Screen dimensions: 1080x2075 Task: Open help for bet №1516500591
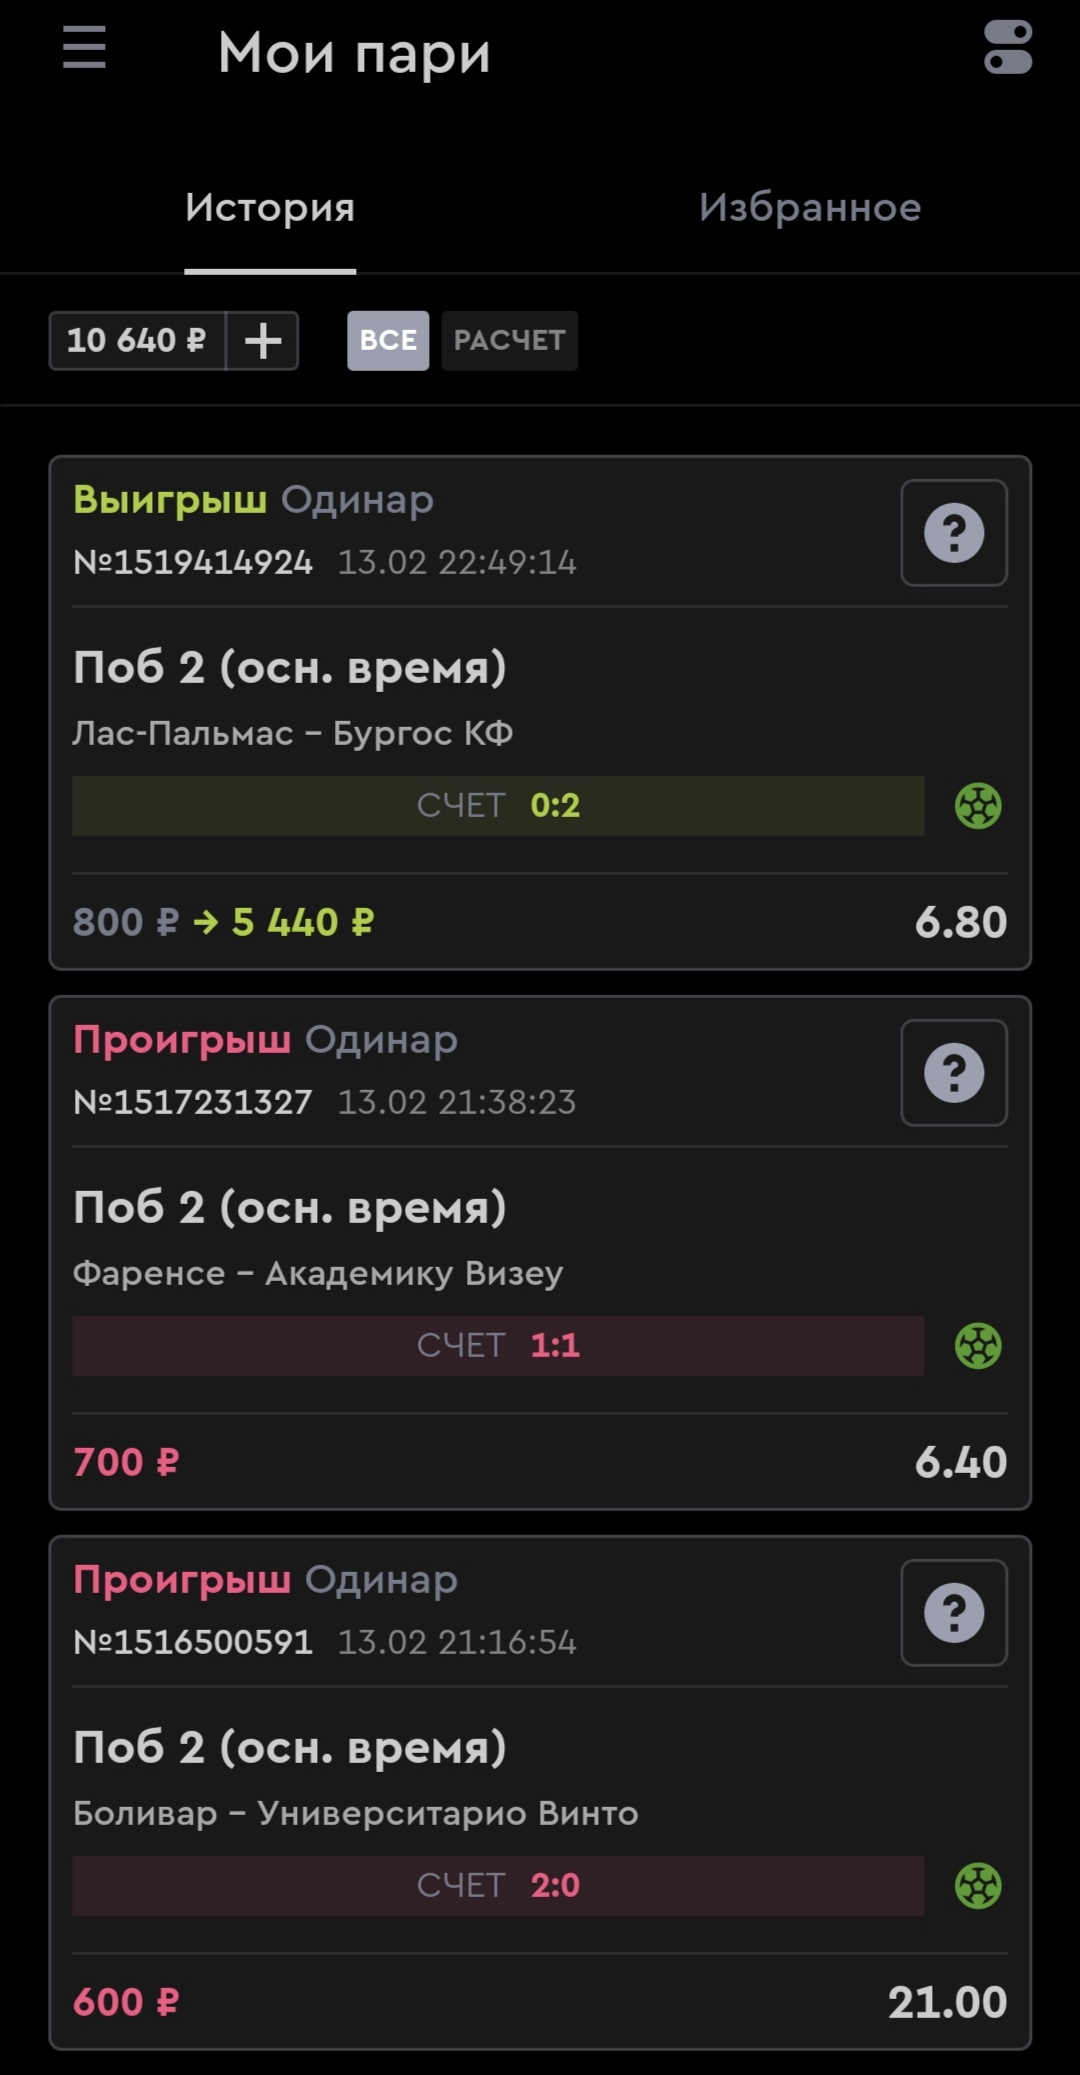pyautogui.click(x=953, y=1613)
